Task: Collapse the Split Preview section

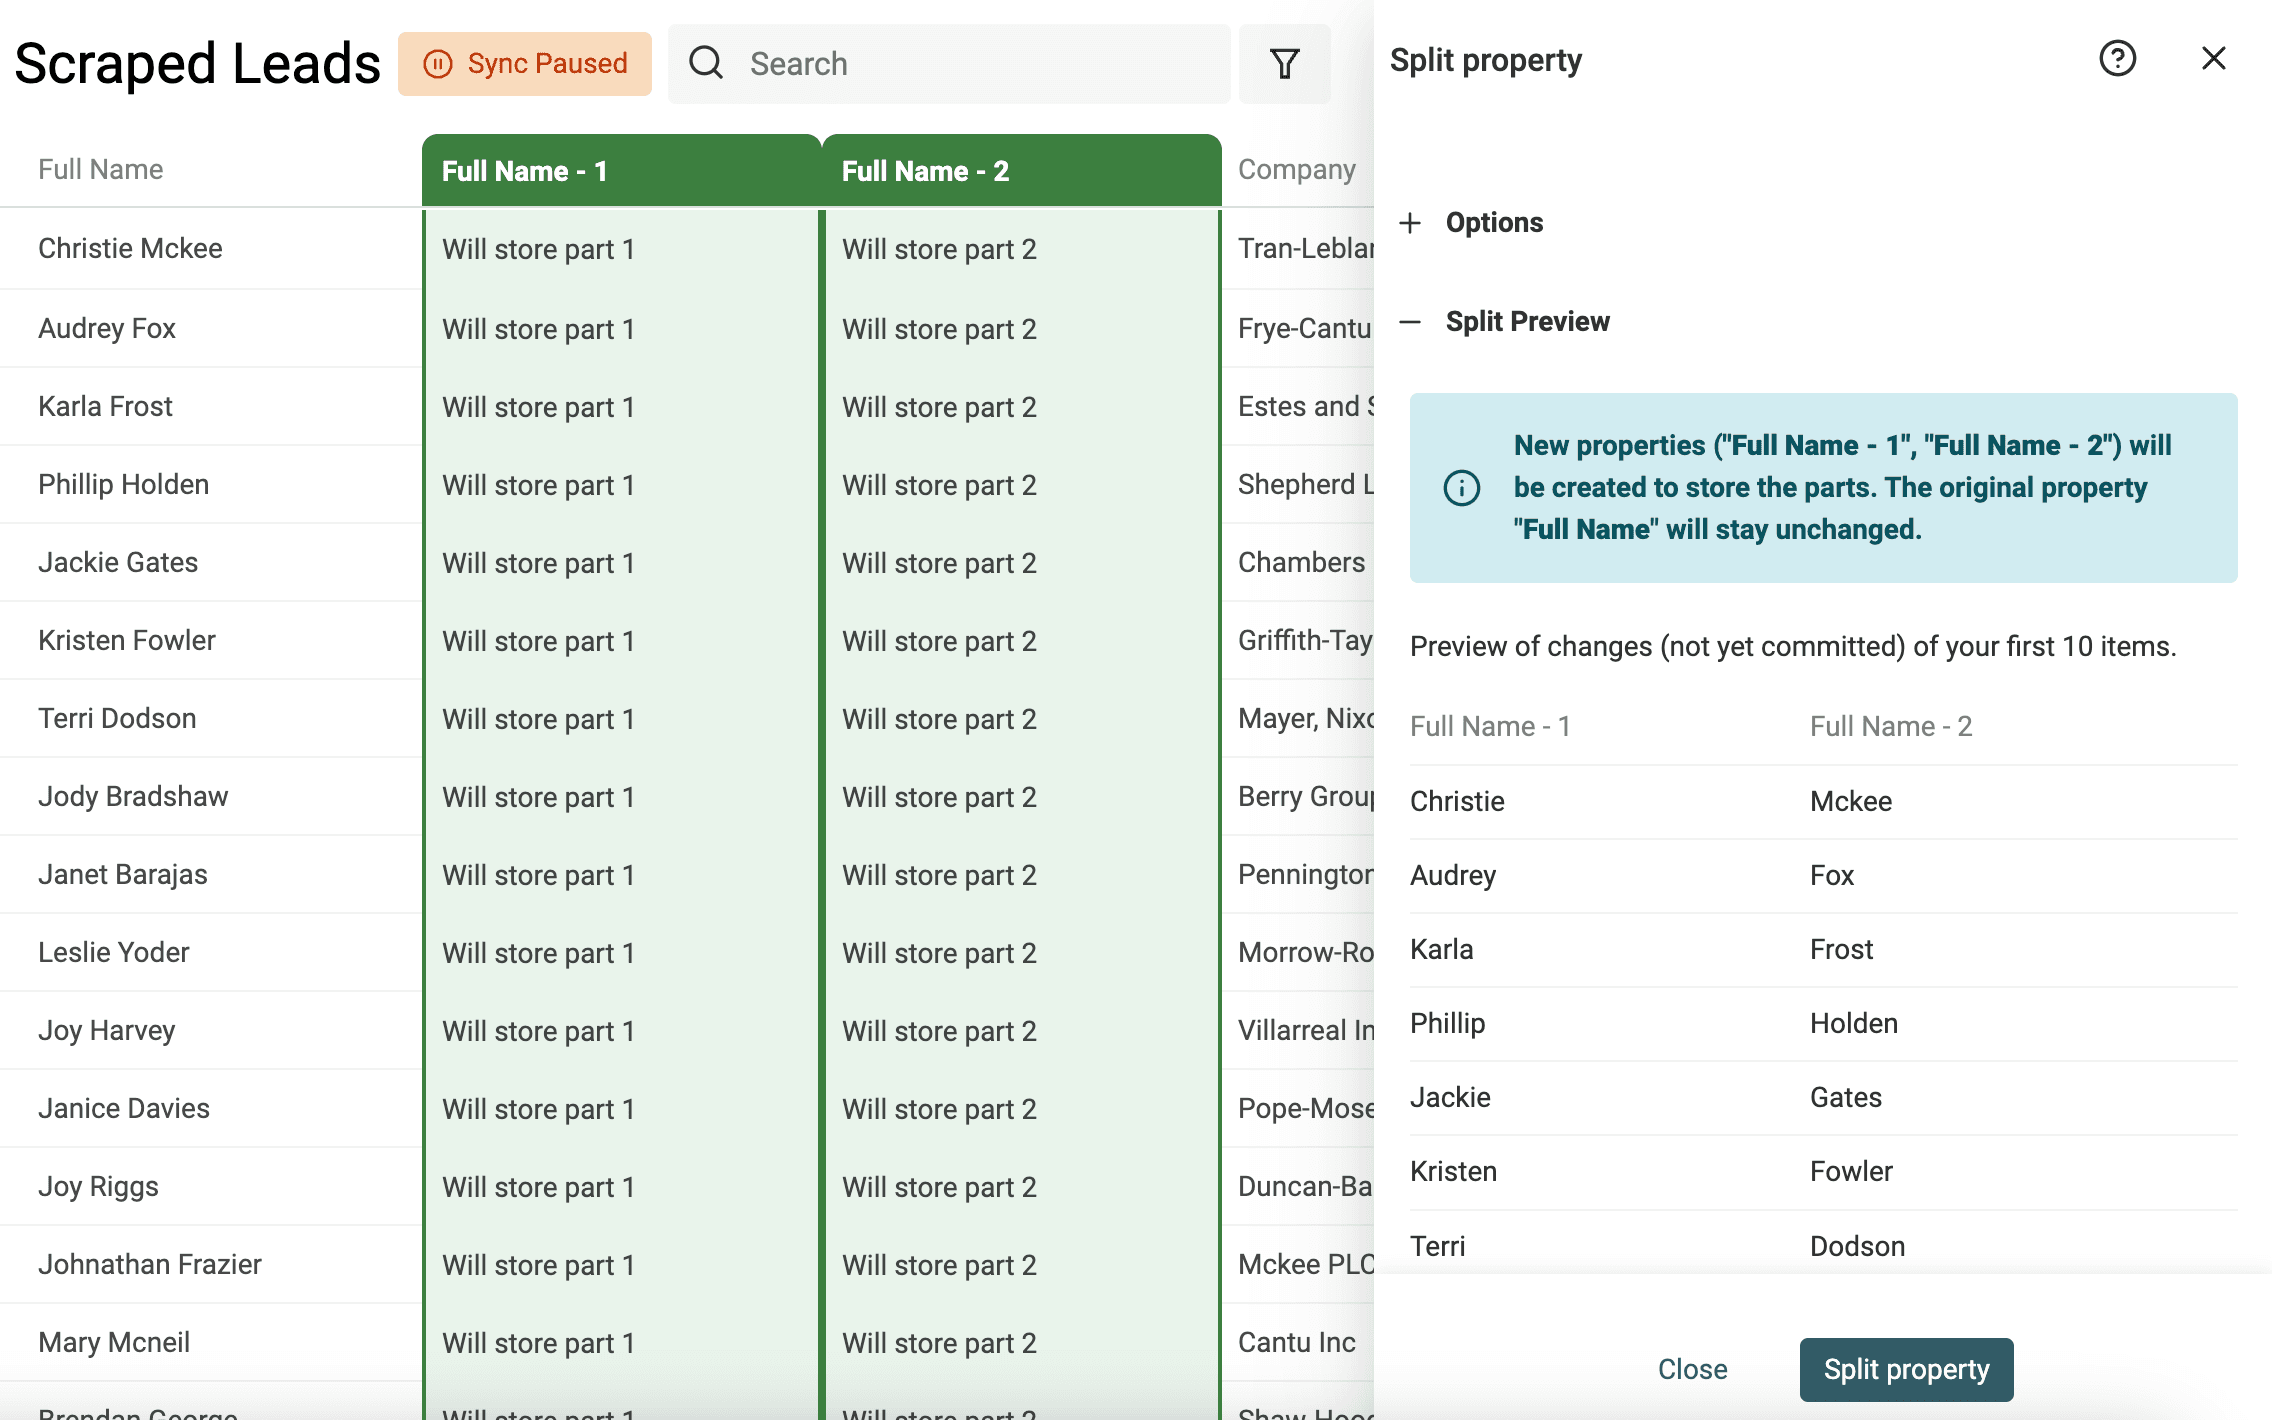Action: pos(1504,321)
